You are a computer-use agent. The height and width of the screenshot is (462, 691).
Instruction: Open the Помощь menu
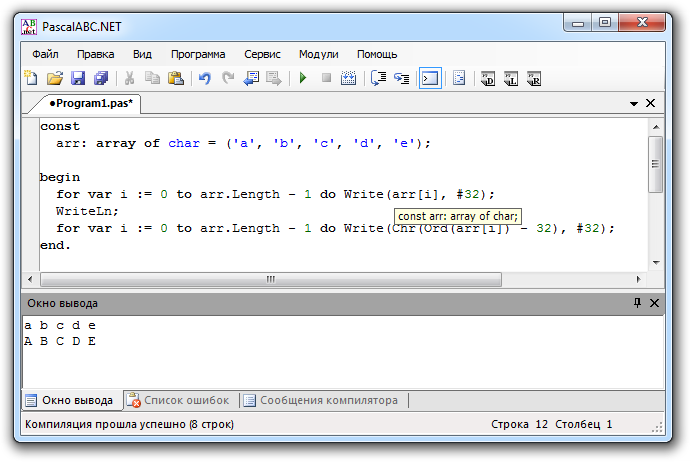pos(377,54)
